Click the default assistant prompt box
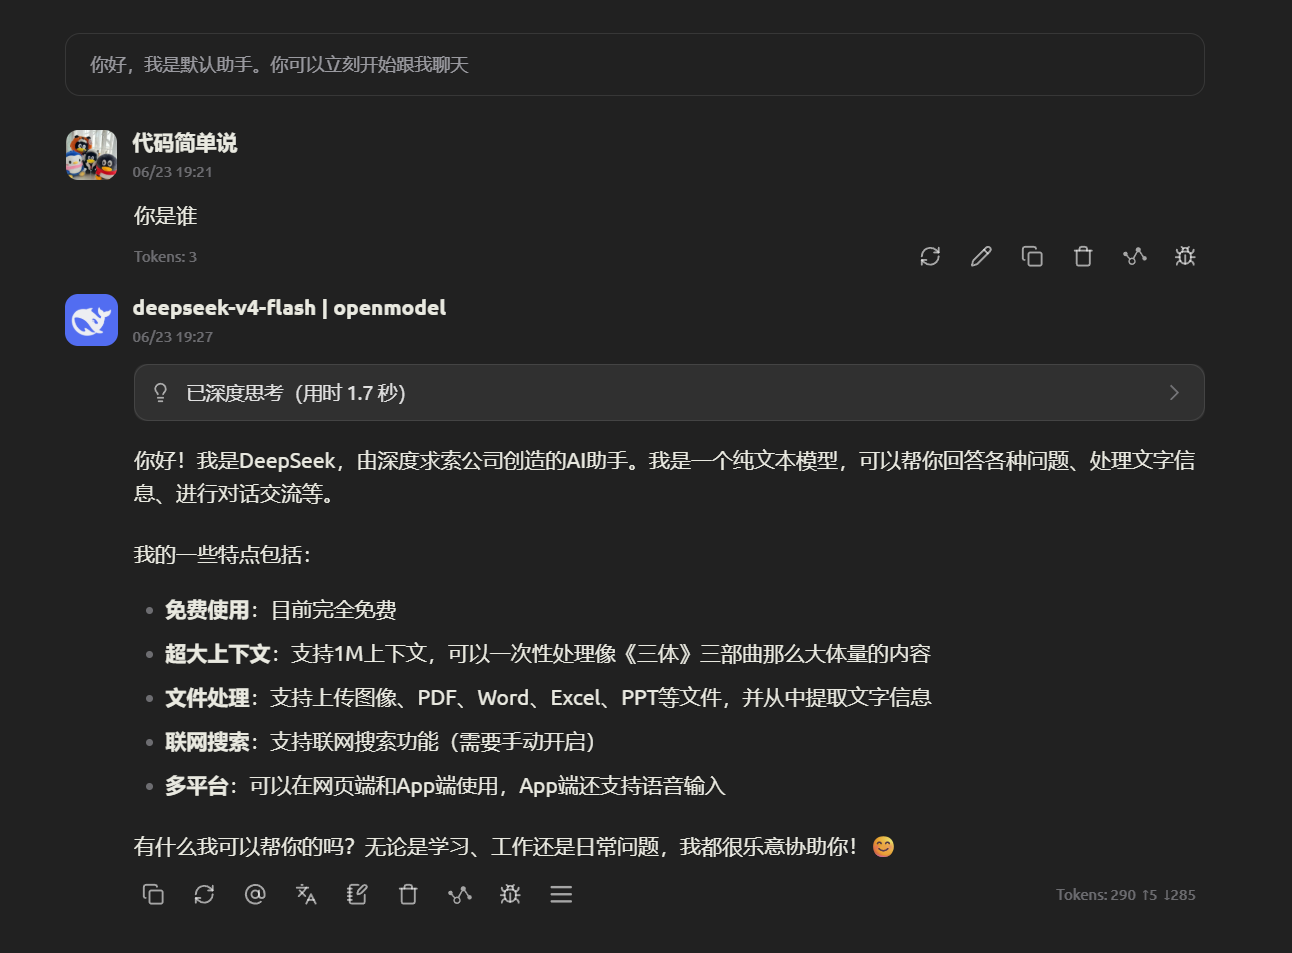 pos(635,65)
